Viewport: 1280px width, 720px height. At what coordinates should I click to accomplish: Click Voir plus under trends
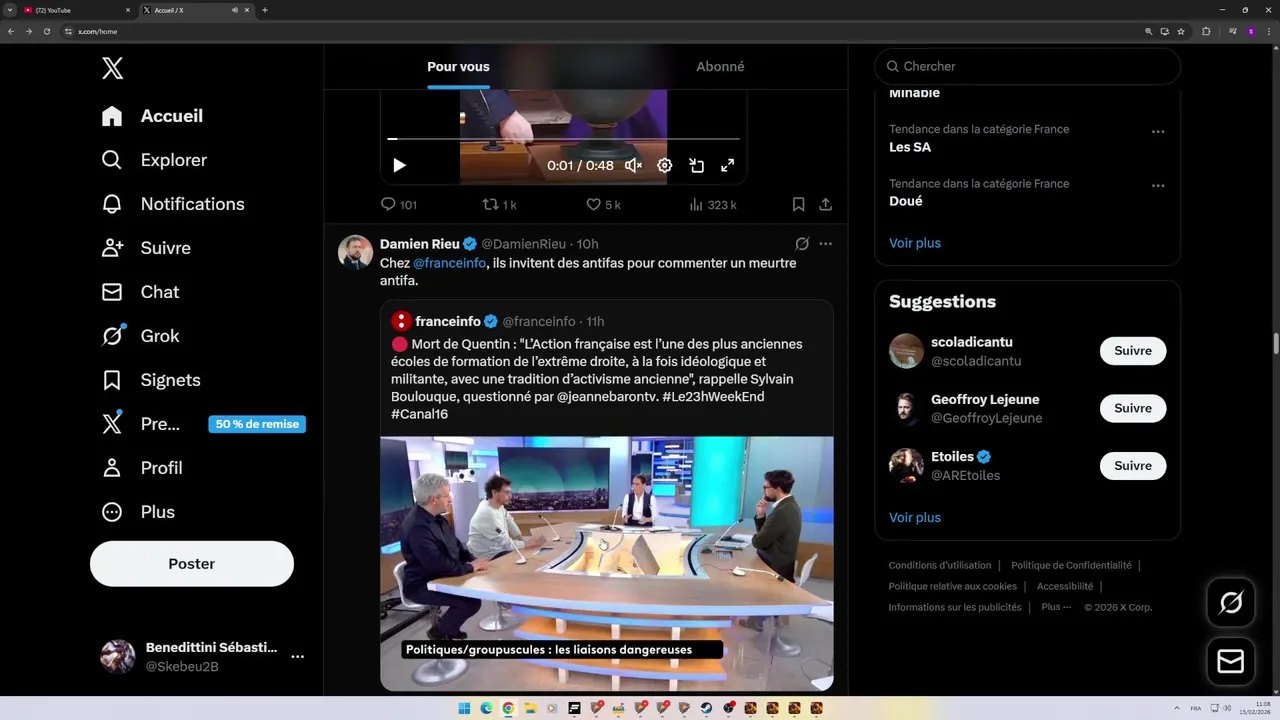(915, 243)
